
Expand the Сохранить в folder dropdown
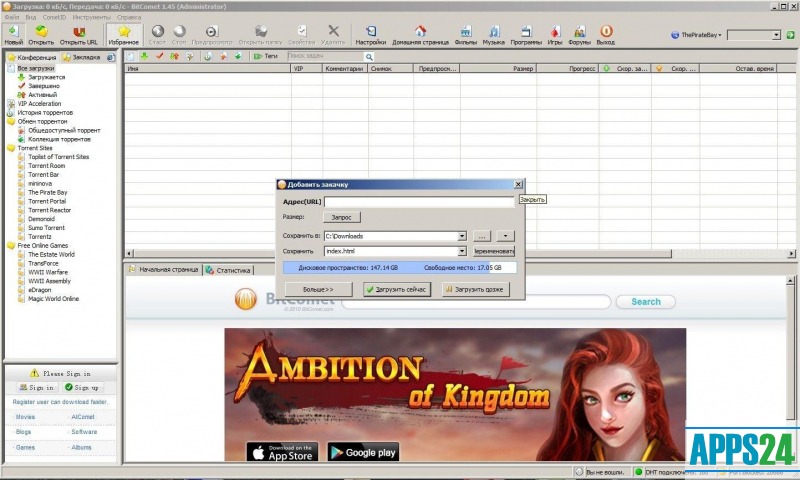pos(462,236)
